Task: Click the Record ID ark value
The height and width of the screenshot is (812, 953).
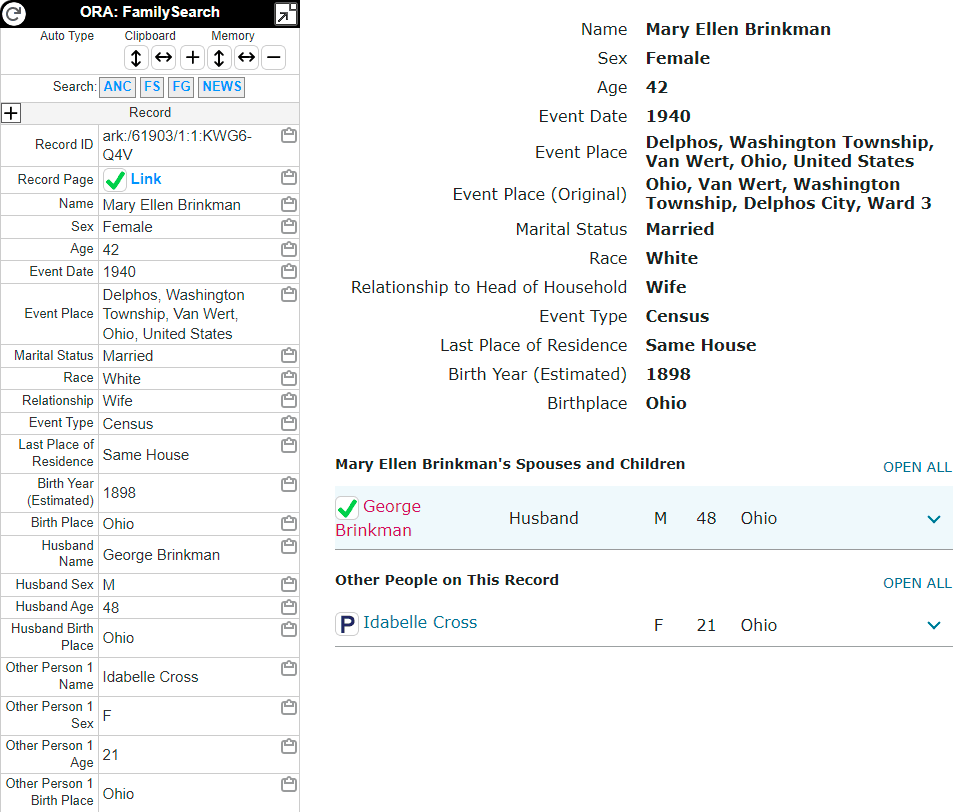Action: point(177,145)
